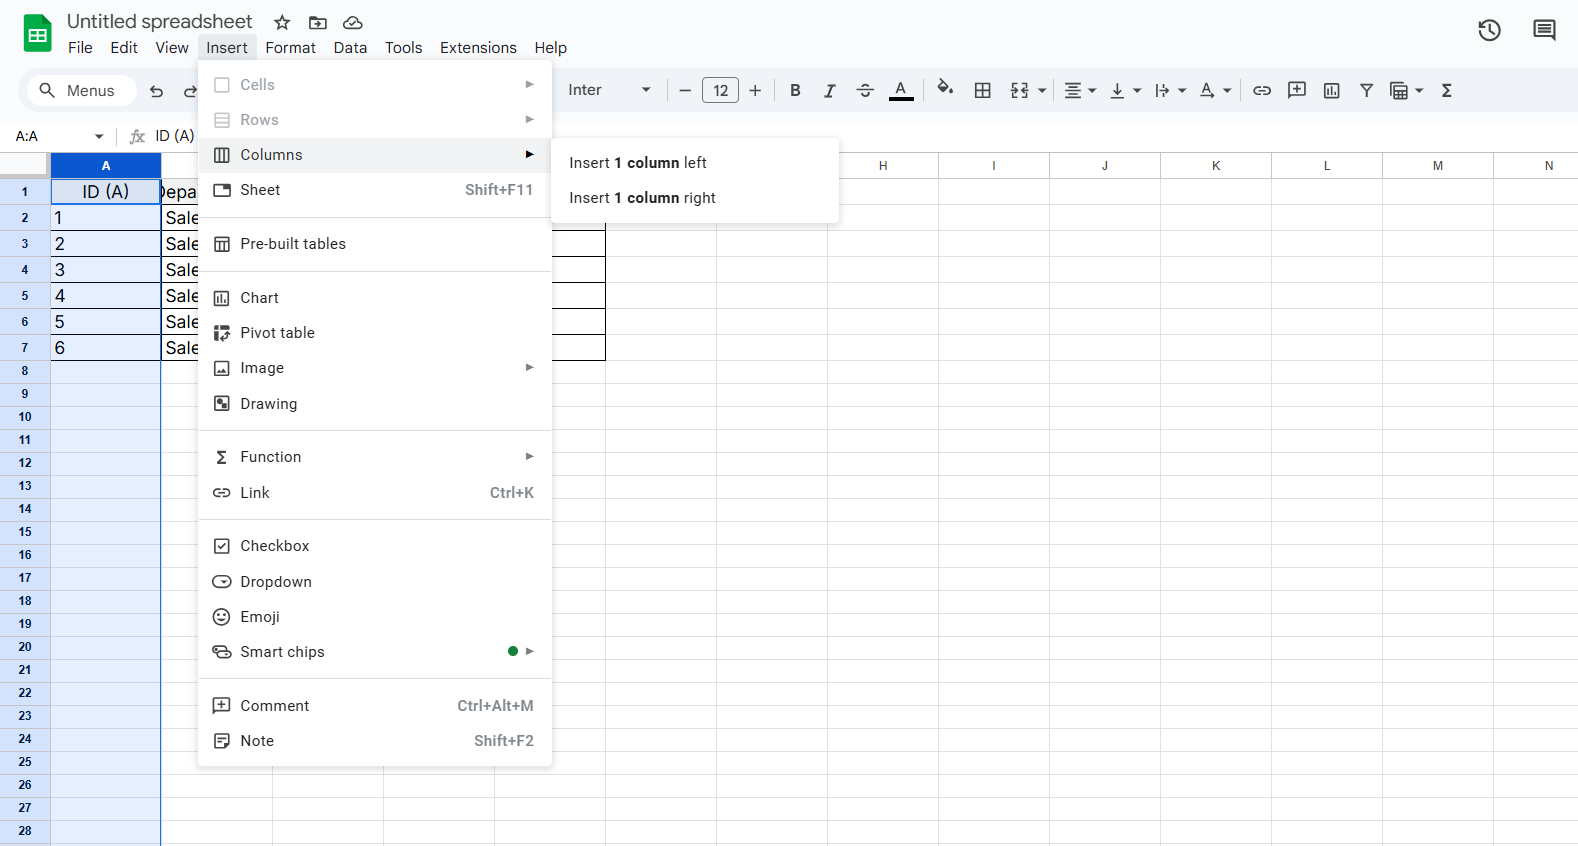The image size is (1578, 846).
Task: Click the insert link toolbar icon
Action: click(x=1262, y=91)
